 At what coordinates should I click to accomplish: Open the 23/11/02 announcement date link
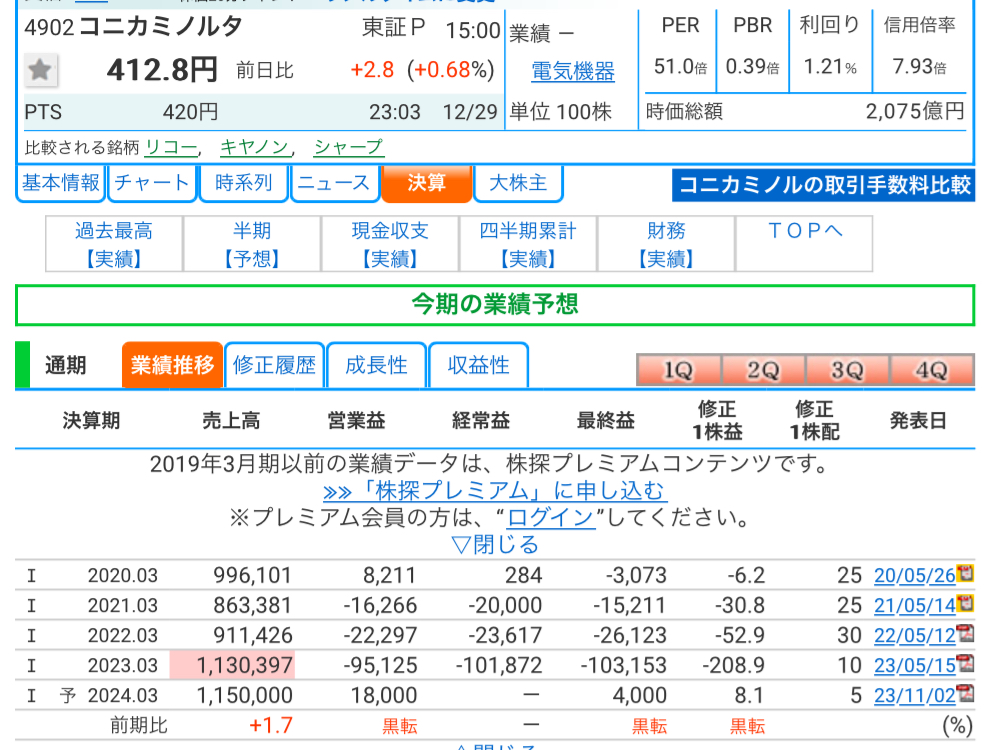(914, 696)
